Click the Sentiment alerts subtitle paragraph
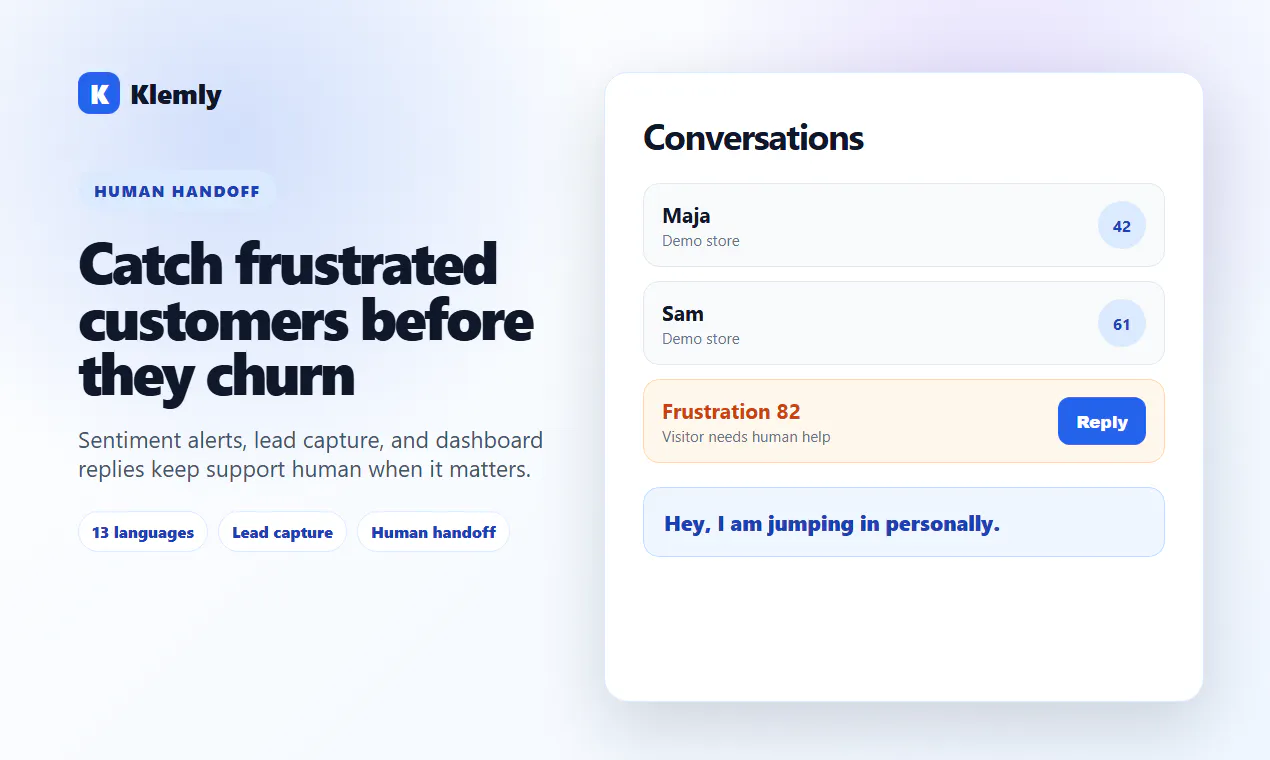Screen dimensions: 1270x760 tap(311, 454)
